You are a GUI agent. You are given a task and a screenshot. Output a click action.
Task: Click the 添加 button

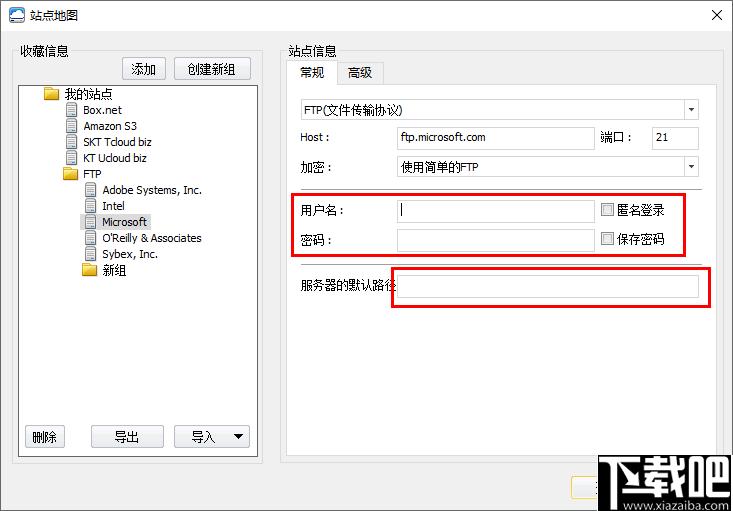coord(143,69)
